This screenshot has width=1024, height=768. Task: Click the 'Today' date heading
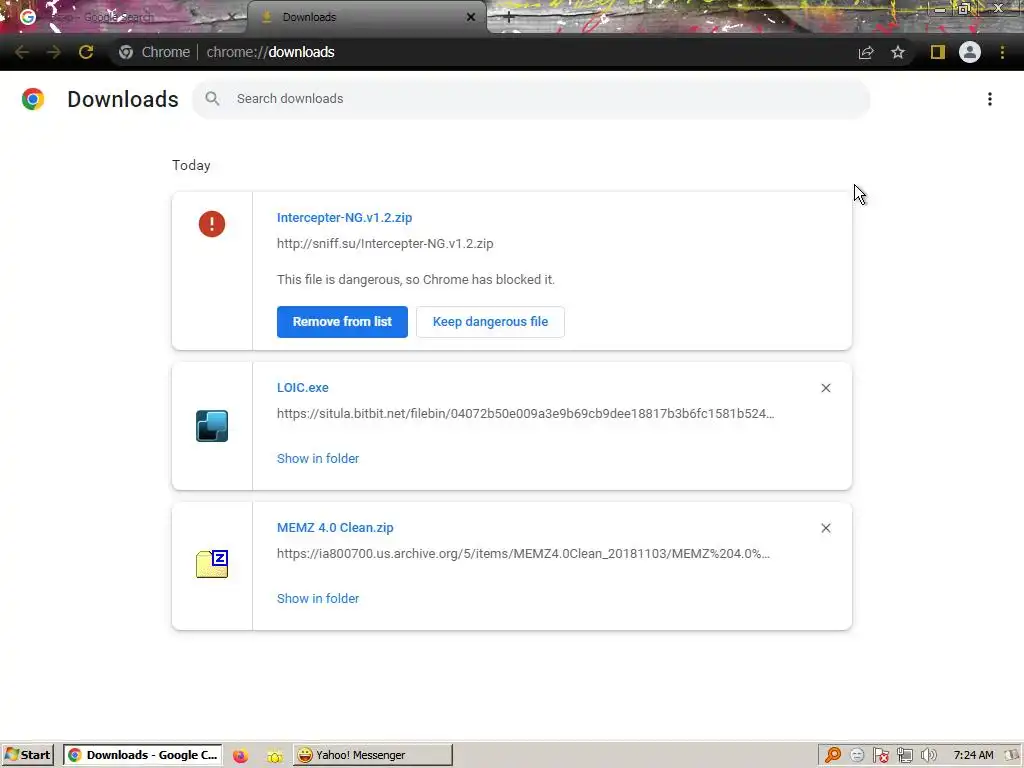pos(191,165)
